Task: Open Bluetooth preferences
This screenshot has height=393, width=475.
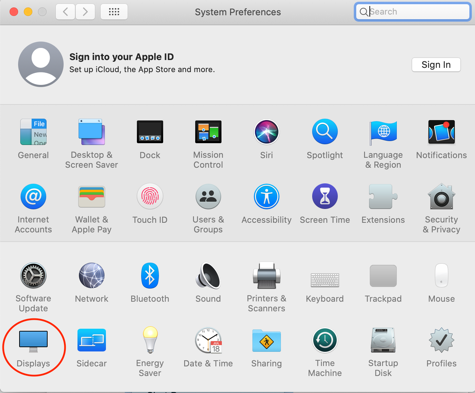Action: [x=150, y=275]
